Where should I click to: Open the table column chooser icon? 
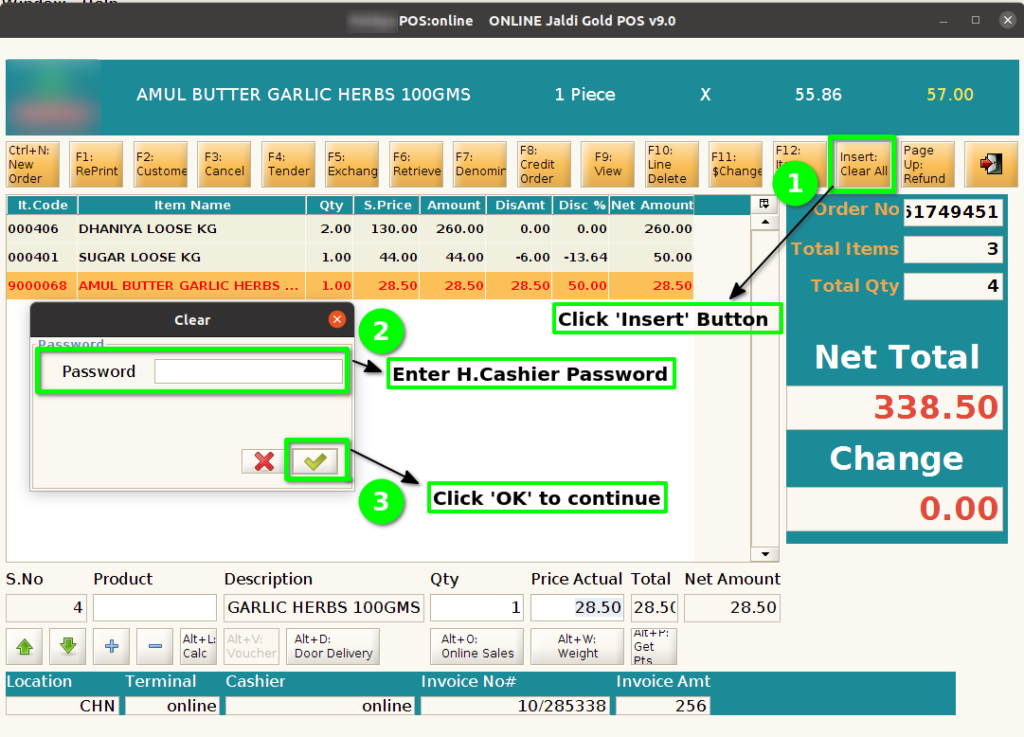tap(764, 204)
